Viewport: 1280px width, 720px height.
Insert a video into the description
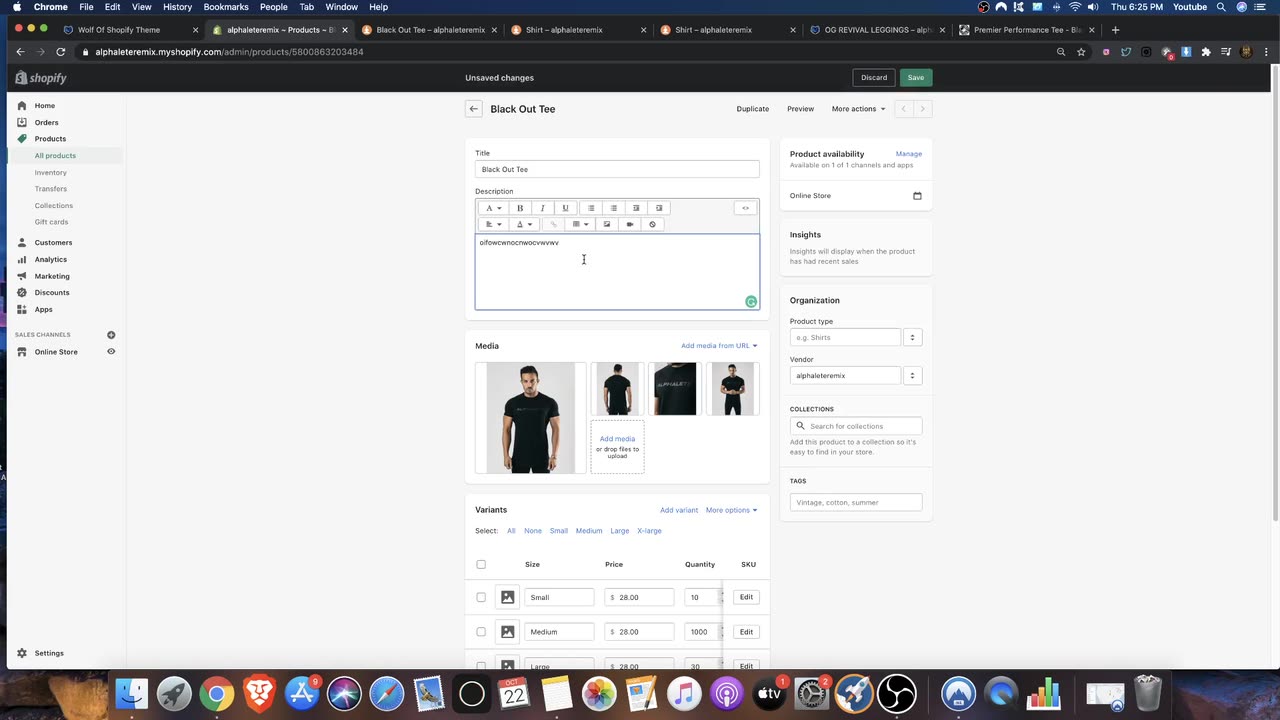point(630,224)
